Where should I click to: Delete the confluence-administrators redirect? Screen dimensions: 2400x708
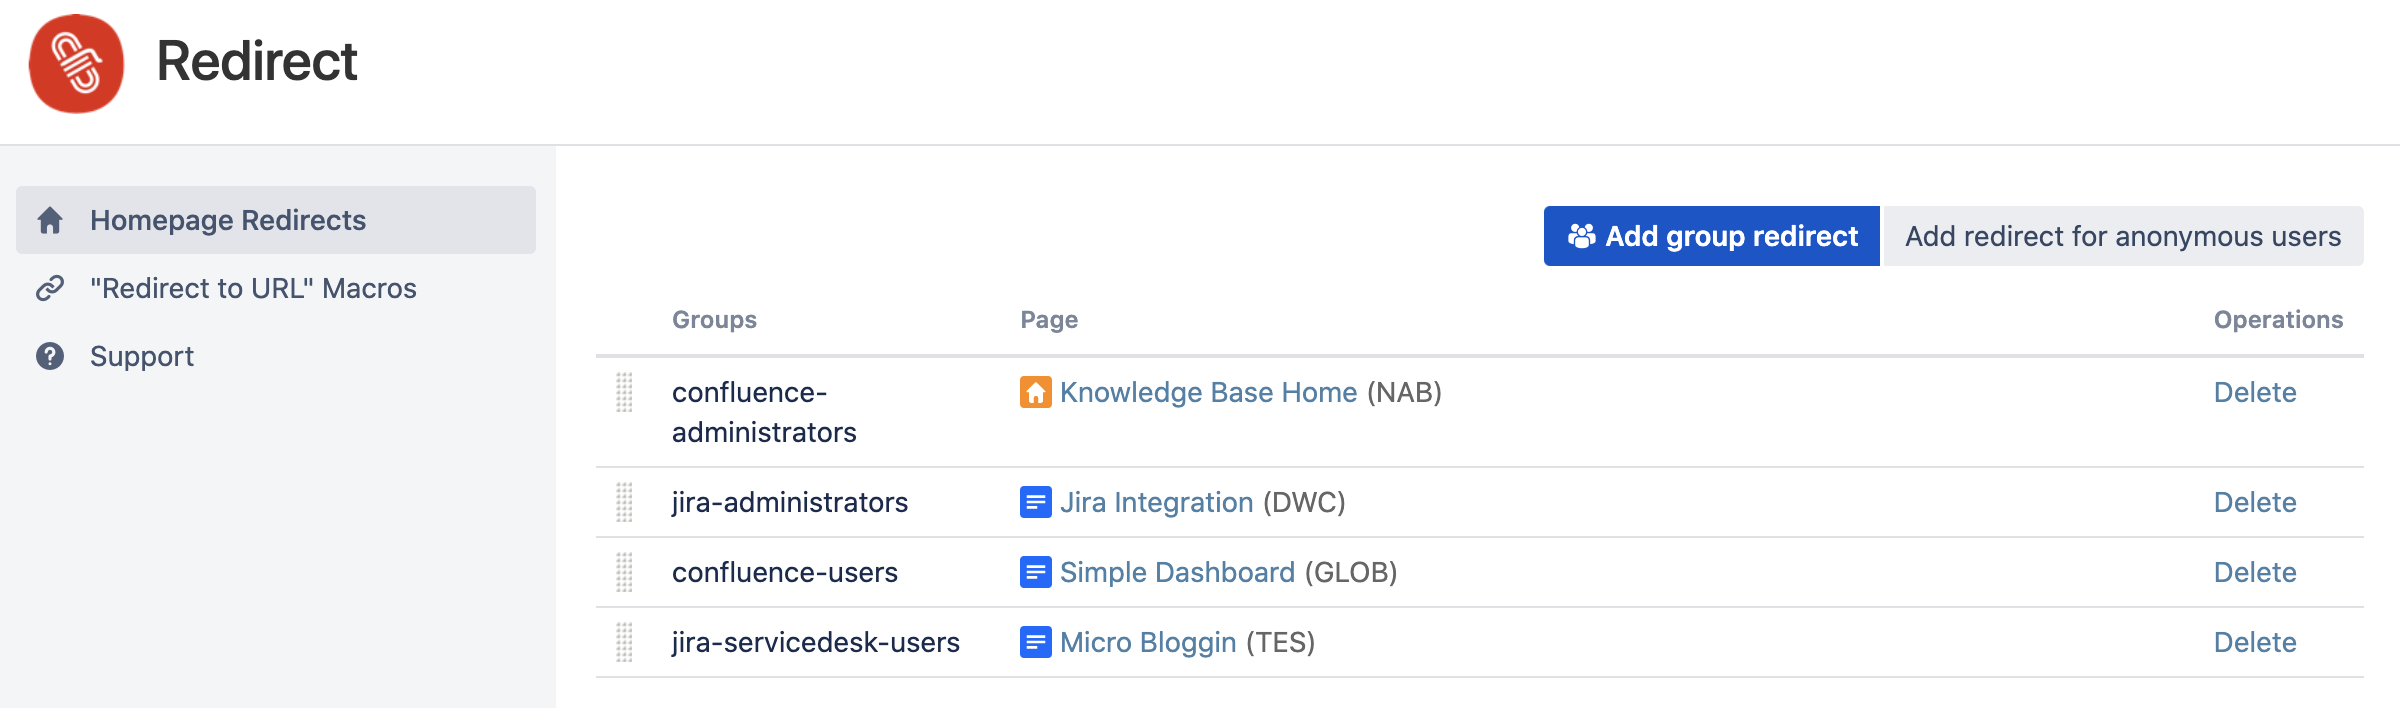(x=2254, y=392)
